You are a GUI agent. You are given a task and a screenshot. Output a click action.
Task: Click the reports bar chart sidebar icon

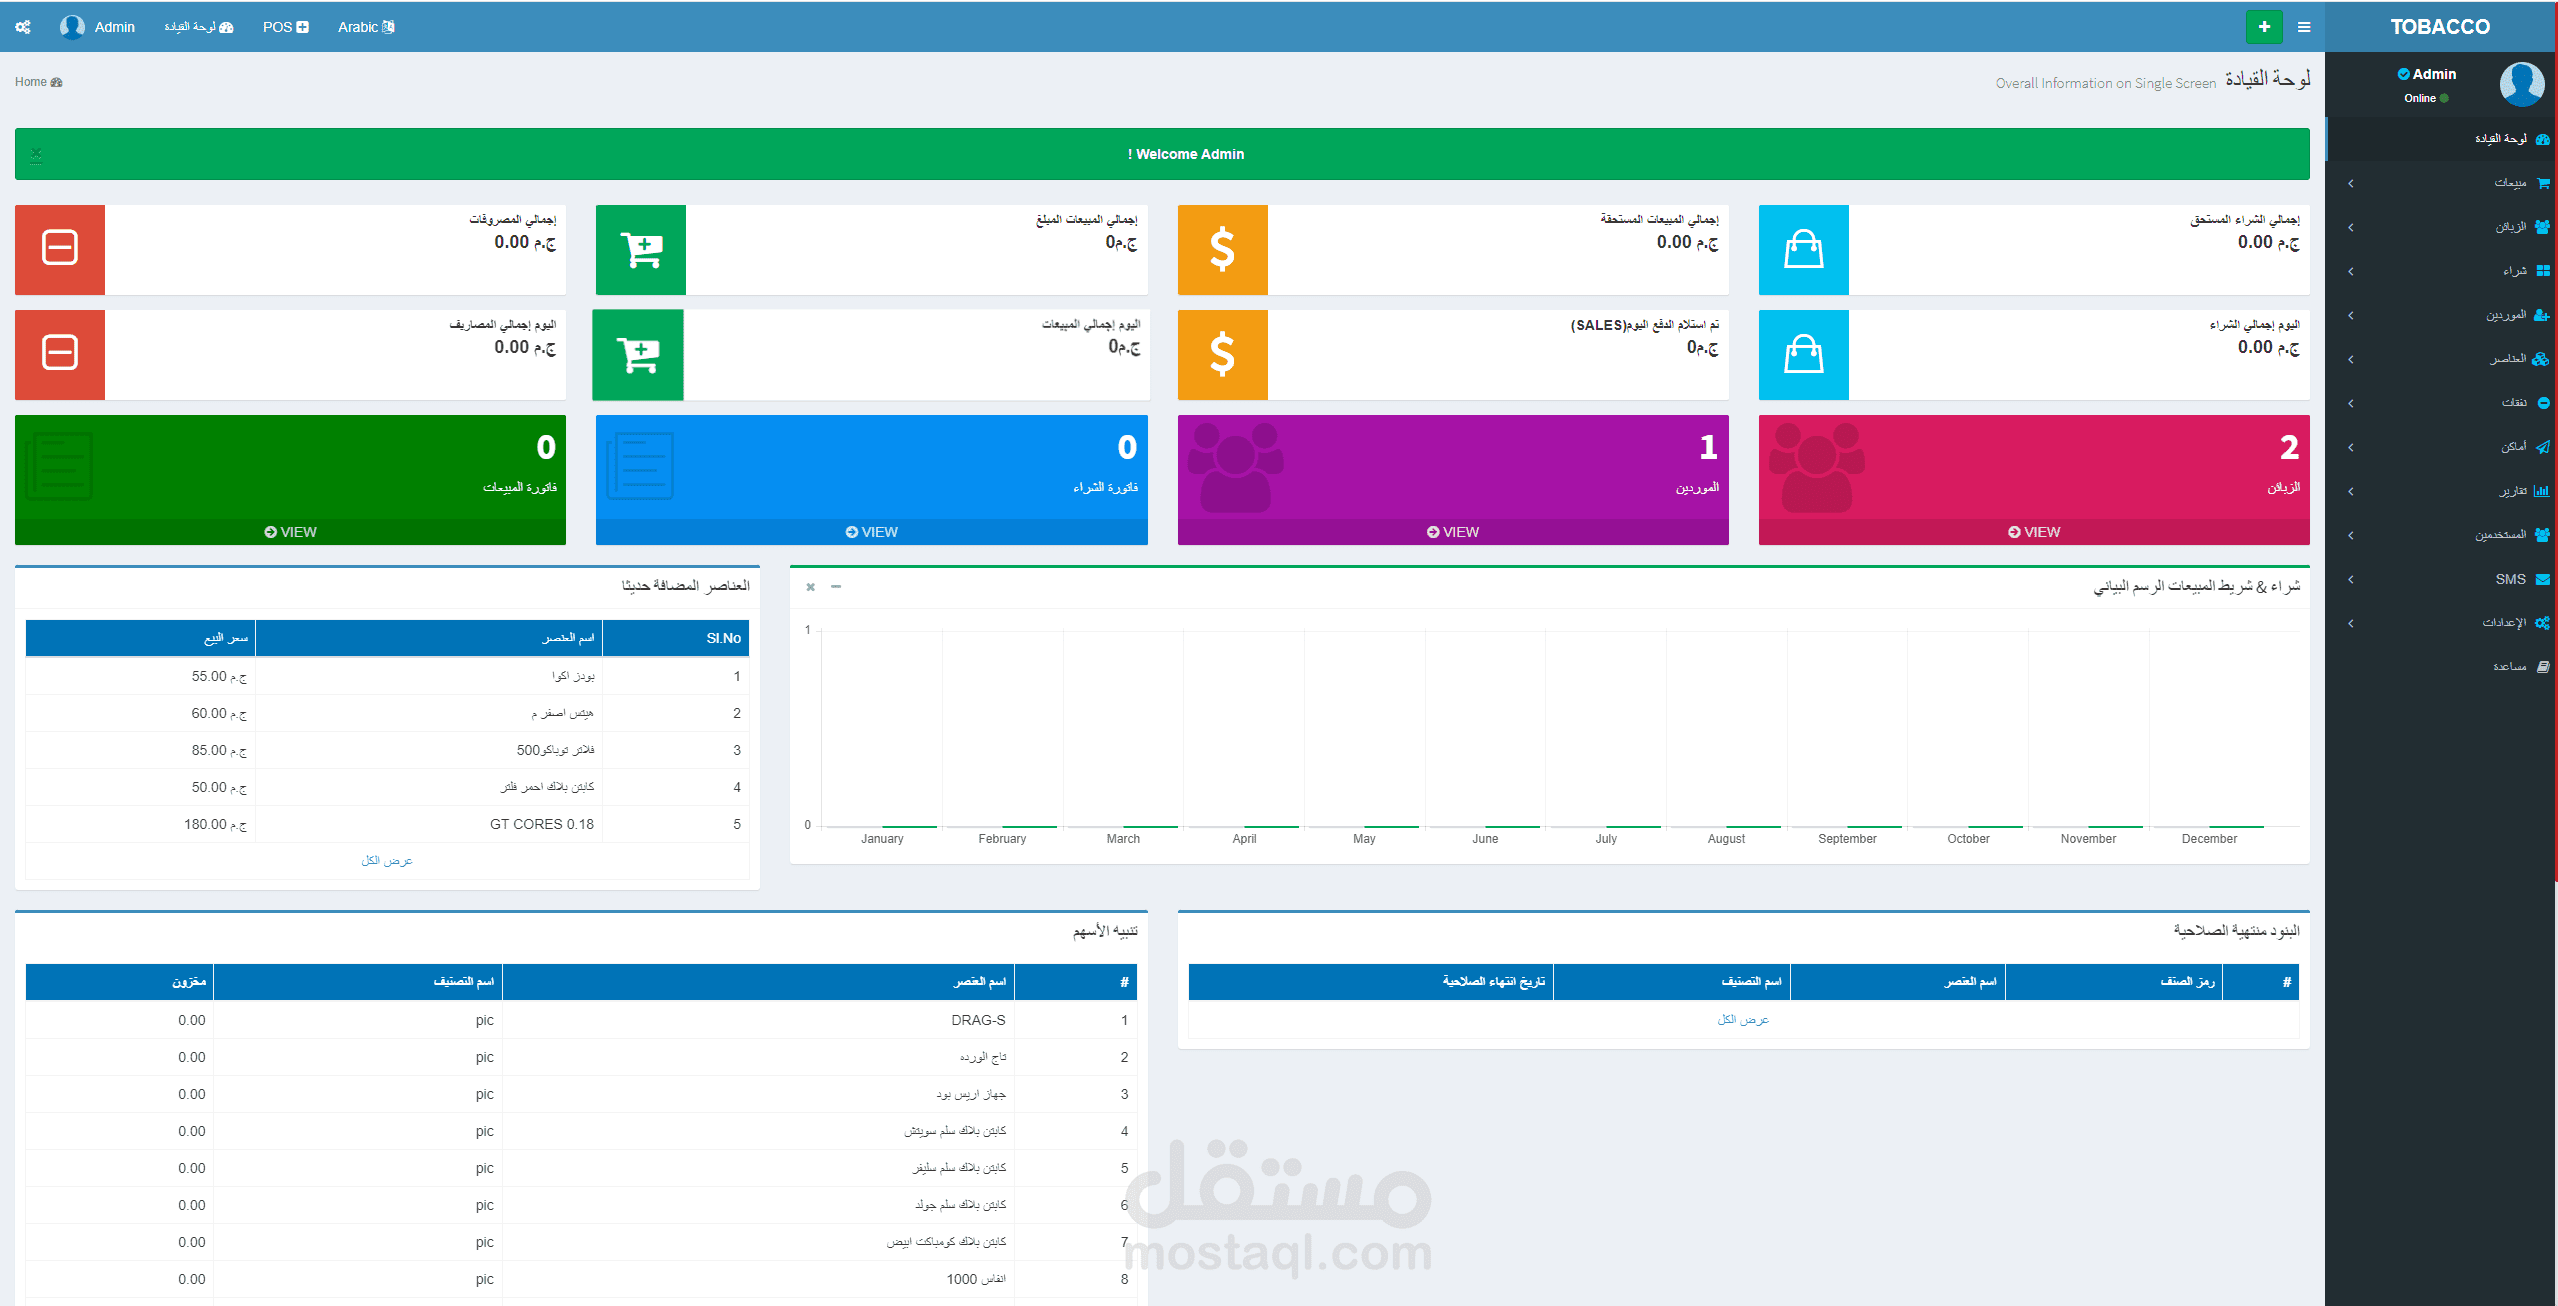2542,491
